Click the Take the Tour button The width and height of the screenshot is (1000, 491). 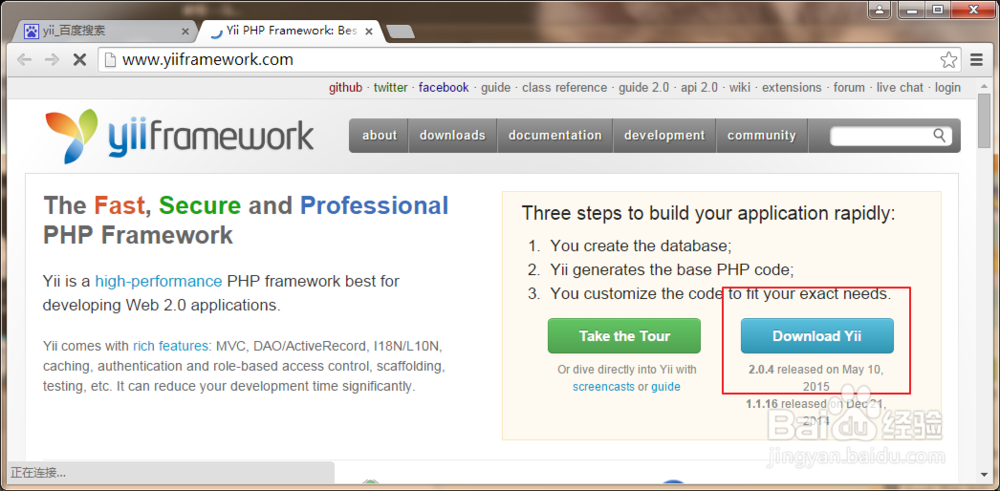tap(624, 336)
